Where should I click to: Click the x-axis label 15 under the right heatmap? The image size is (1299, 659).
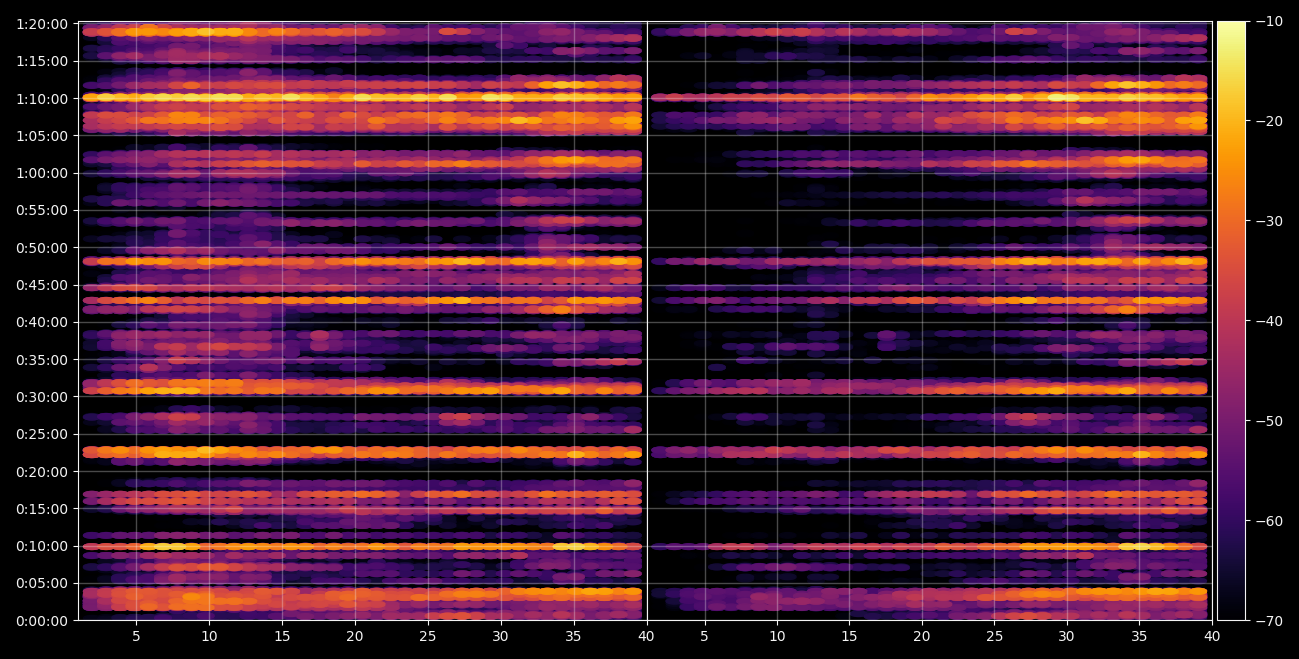pyautogui.click(x=849, y=636)
